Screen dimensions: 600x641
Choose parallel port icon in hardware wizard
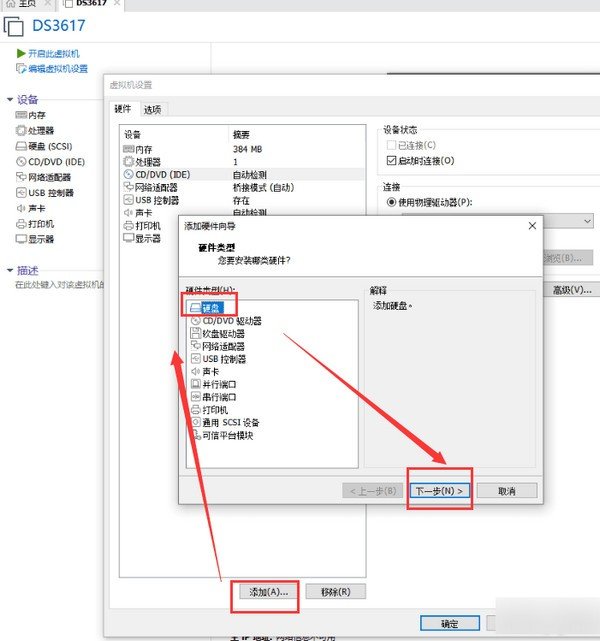[x=196, y=384]
